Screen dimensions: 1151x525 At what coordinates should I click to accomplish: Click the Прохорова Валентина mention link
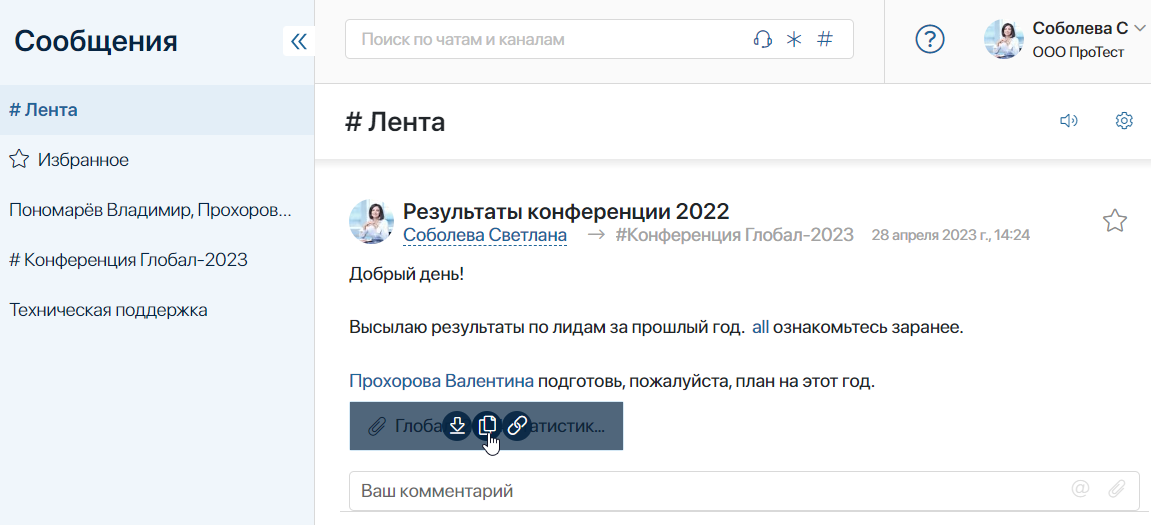coord(441,382)
